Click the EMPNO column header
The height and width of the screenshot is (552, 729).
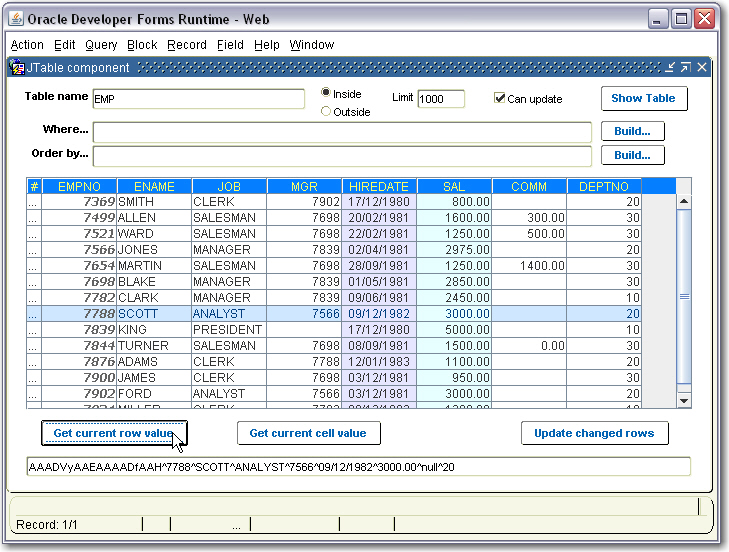click(80, 186)
